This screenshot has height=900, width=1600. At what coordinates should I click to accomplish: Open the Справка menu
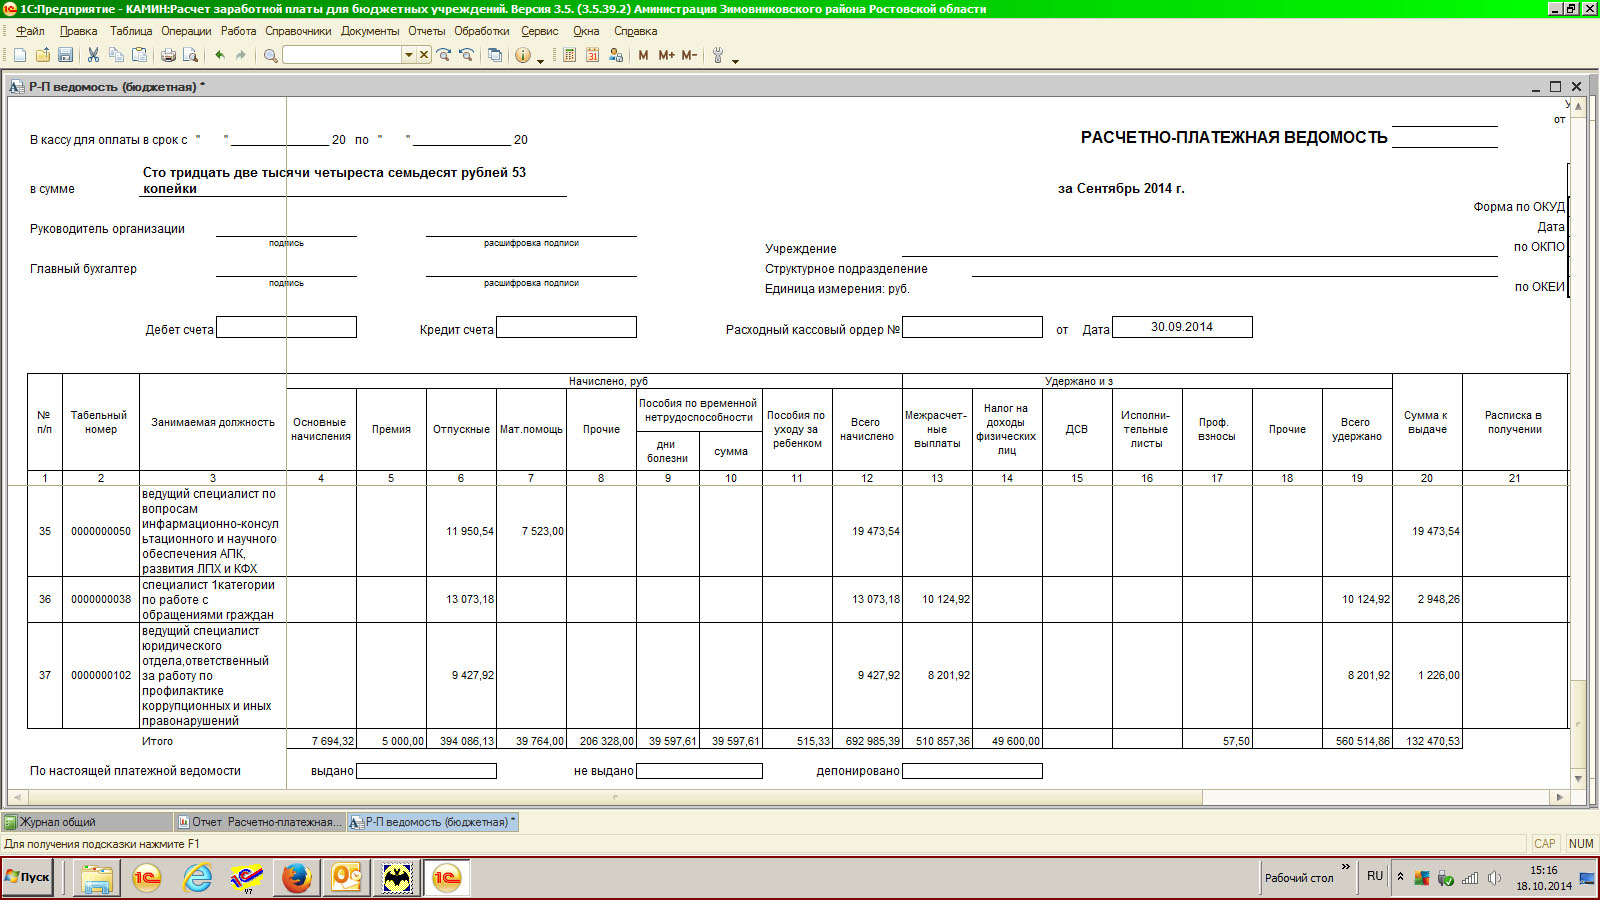[x=636, y=31]
